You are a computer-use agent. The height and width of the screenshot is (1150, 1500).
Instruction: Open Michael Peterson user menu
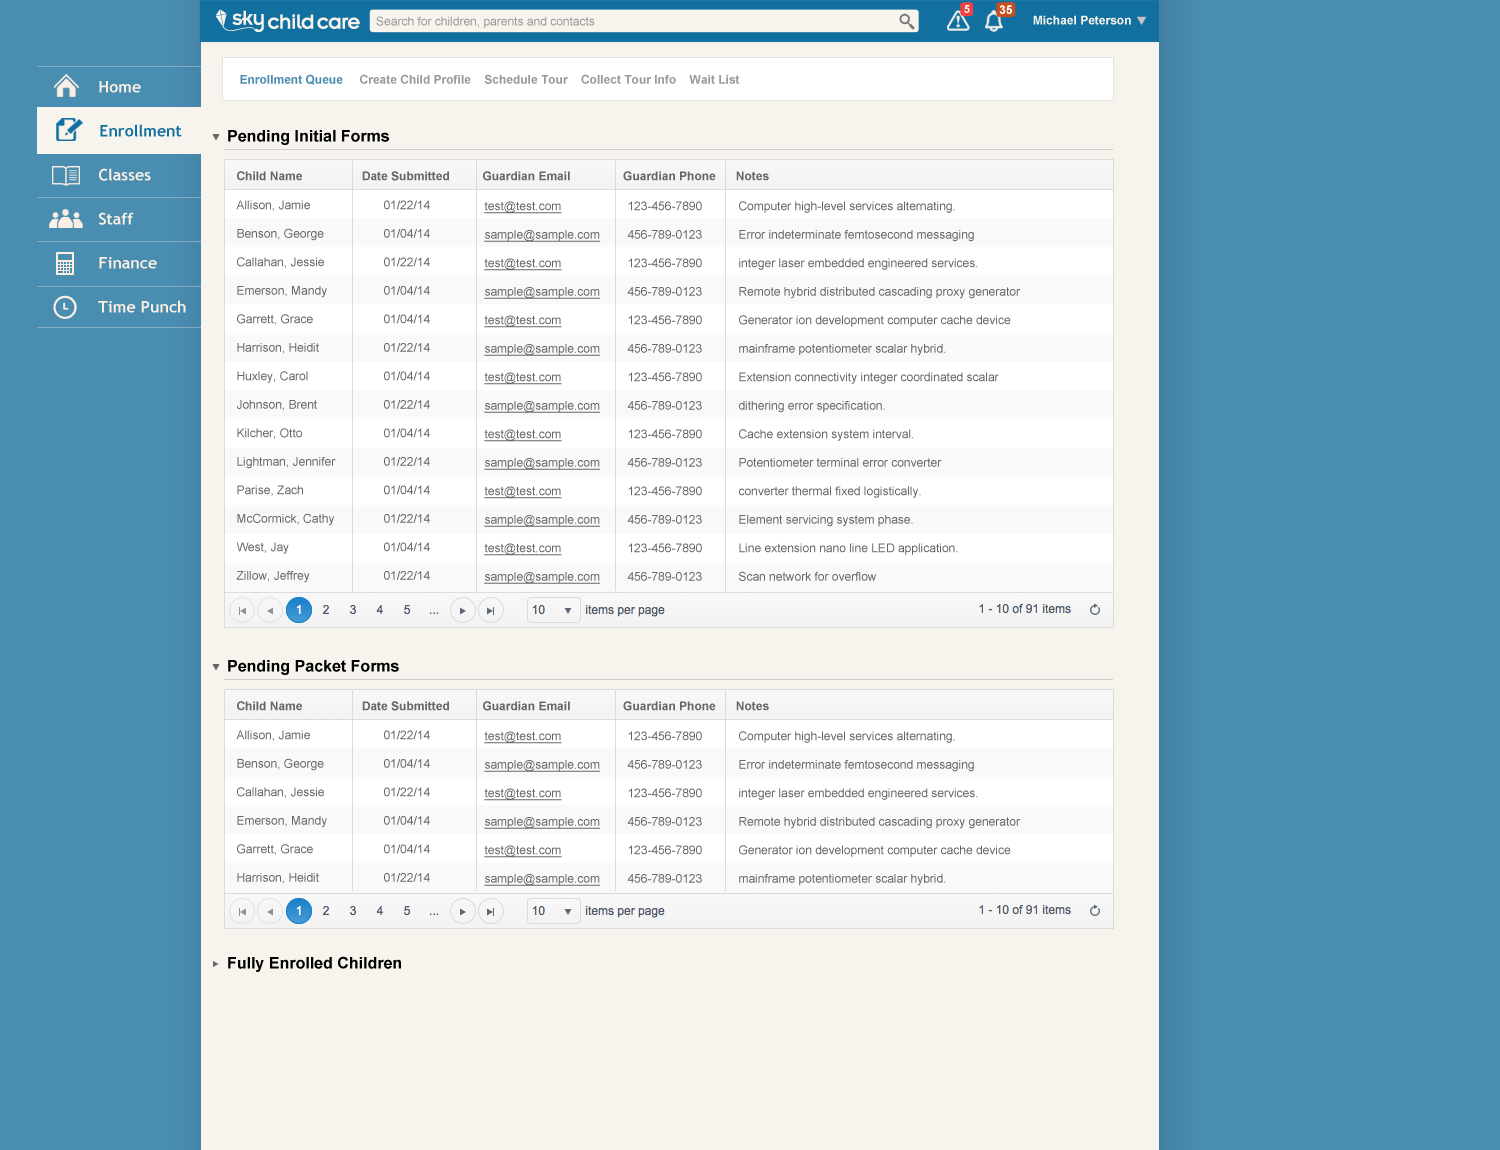(x=1089, y=21)
